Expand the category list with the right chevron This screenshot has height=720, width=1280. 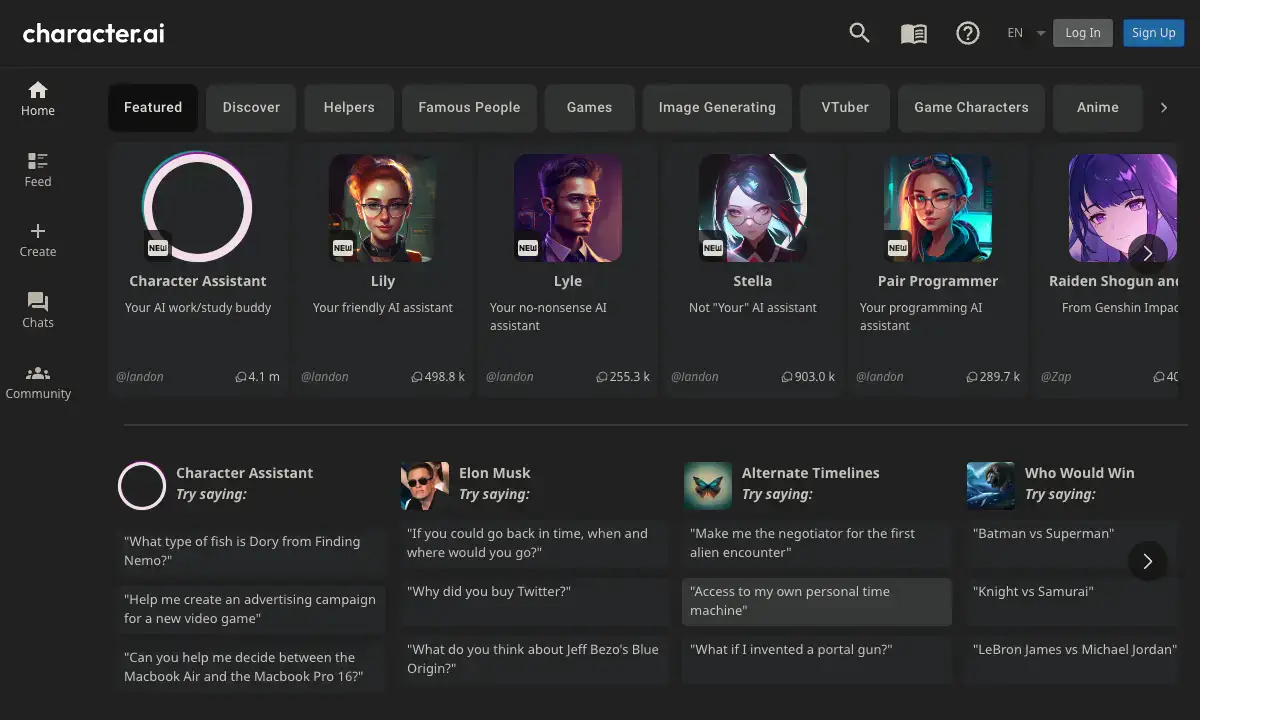click(x=1164, y=107)
